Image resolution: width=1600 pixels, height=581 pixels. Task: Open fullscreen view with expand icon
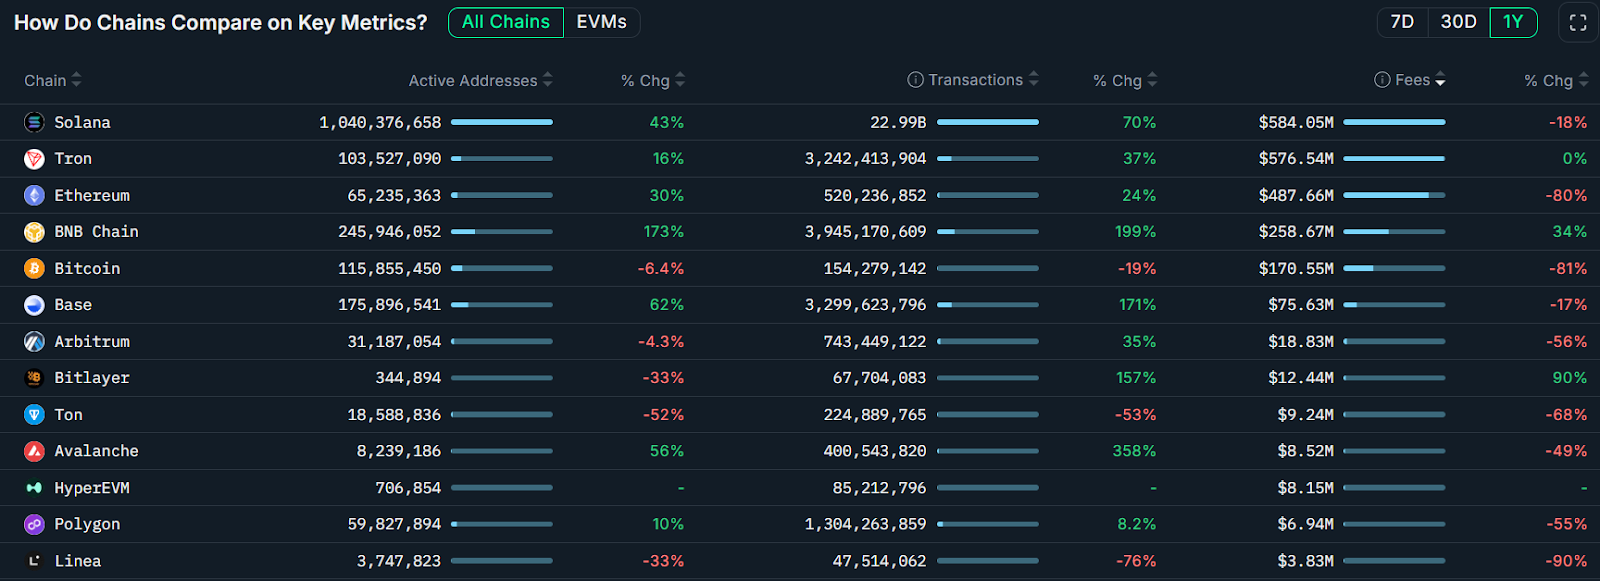[1577, 22]
